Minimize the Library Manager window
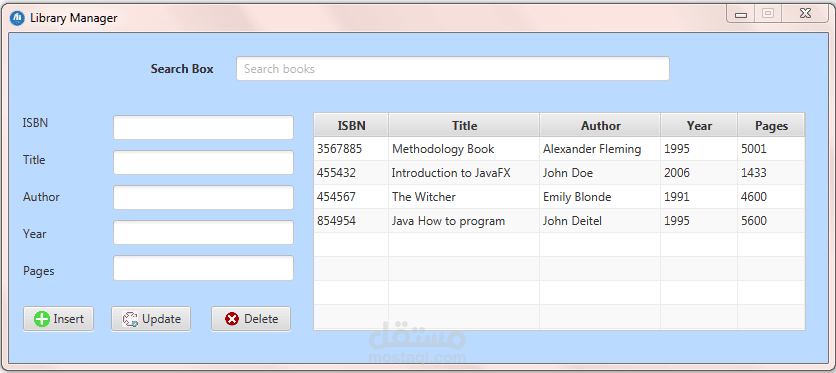The width and height of the screenshot is (836, 373). click(x=741, y=14)
